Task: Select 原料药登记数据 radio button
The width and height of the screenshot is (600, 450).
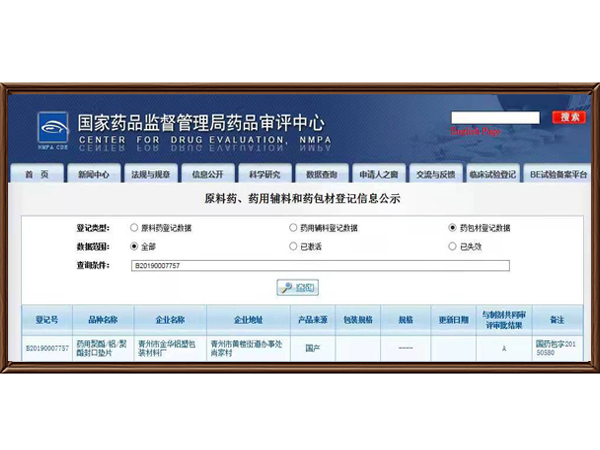Action: (134, 228)
